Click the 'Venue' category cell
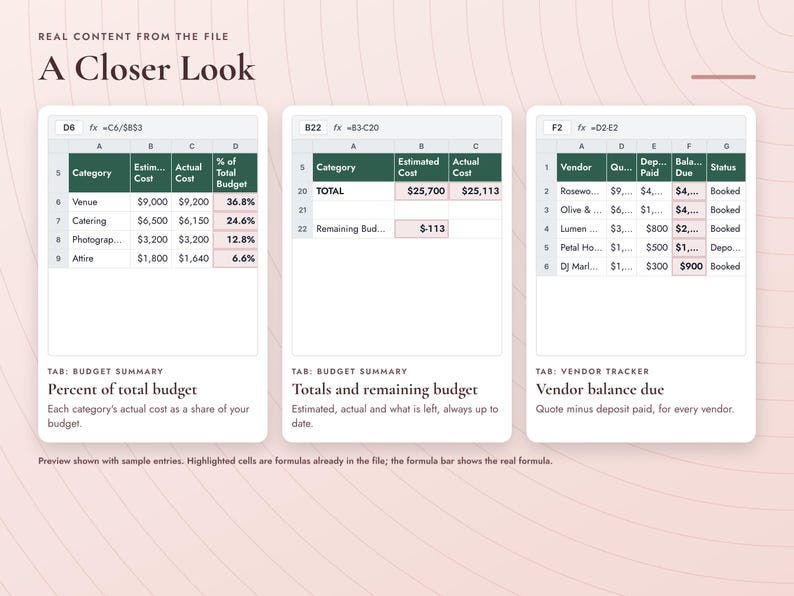Image resolution: width=794 pixels, height=596 pixels. 99,202
